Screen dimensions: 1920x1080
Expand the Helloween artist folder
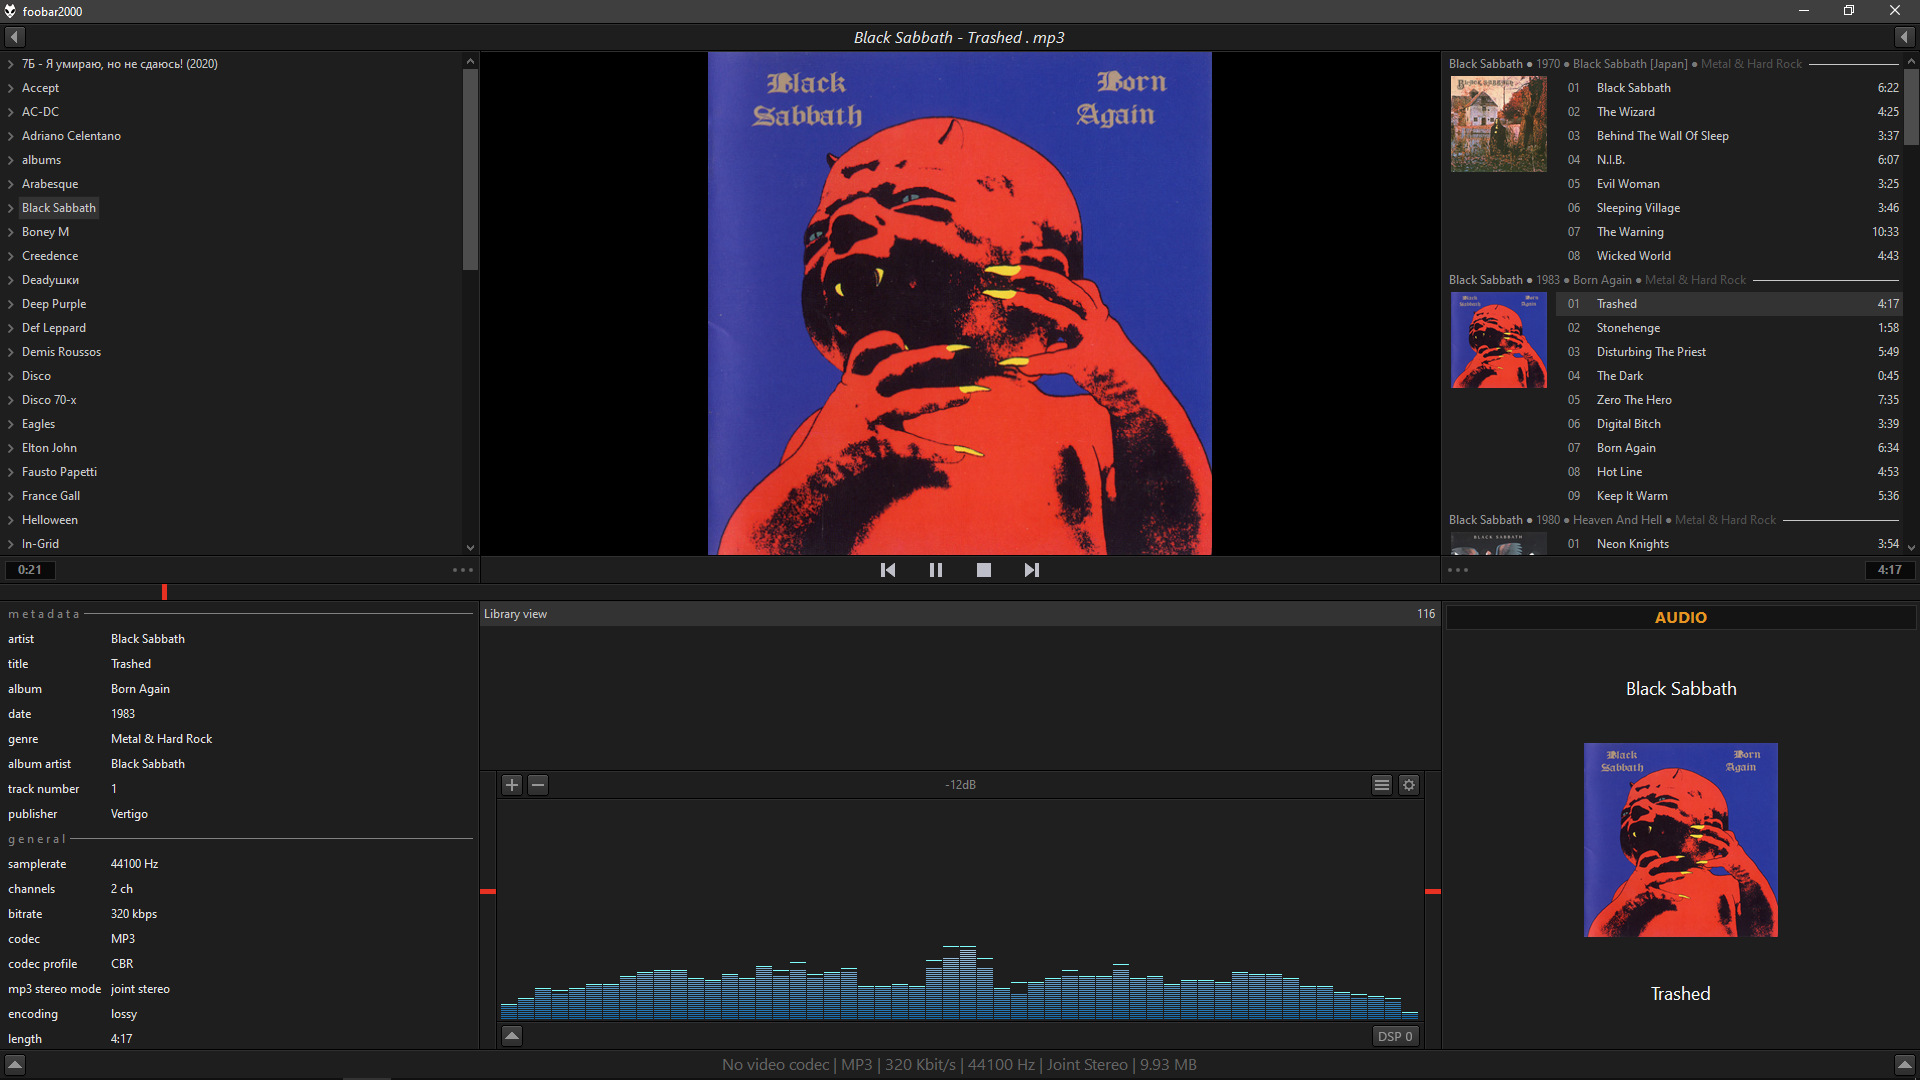10,520
